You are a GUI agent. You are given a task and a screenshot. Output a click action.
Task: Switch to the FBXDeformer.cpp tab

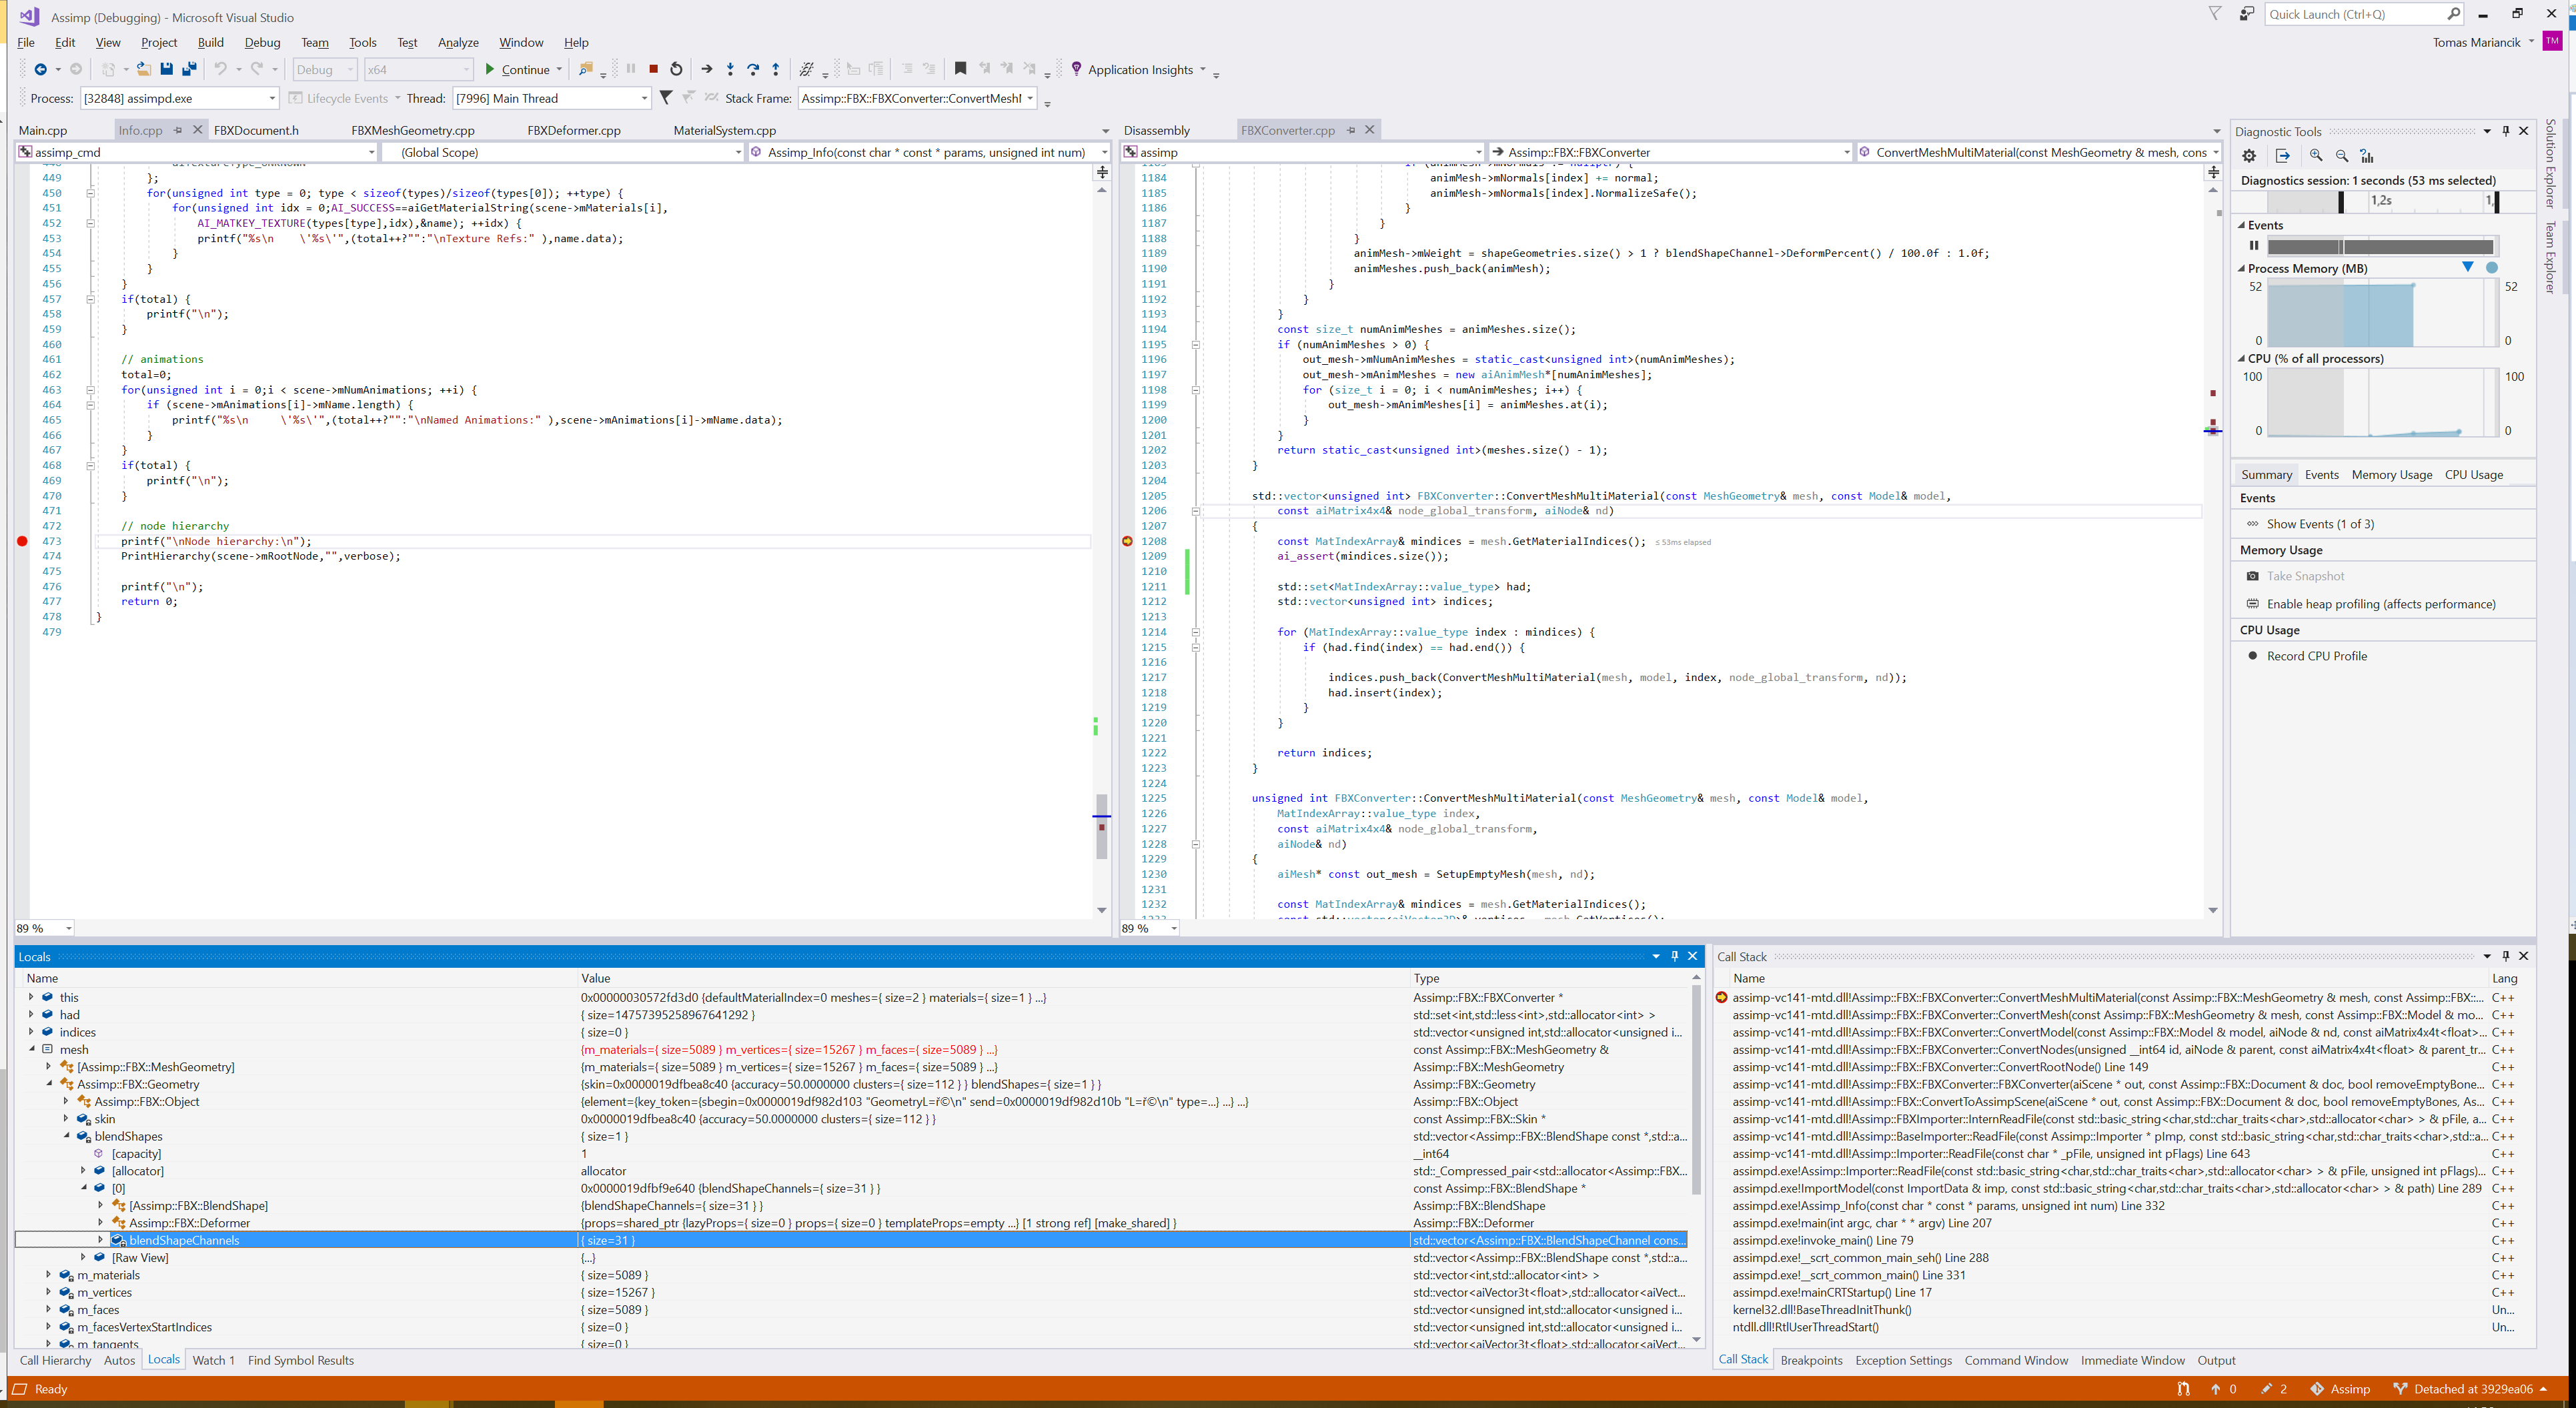point(573,130)
